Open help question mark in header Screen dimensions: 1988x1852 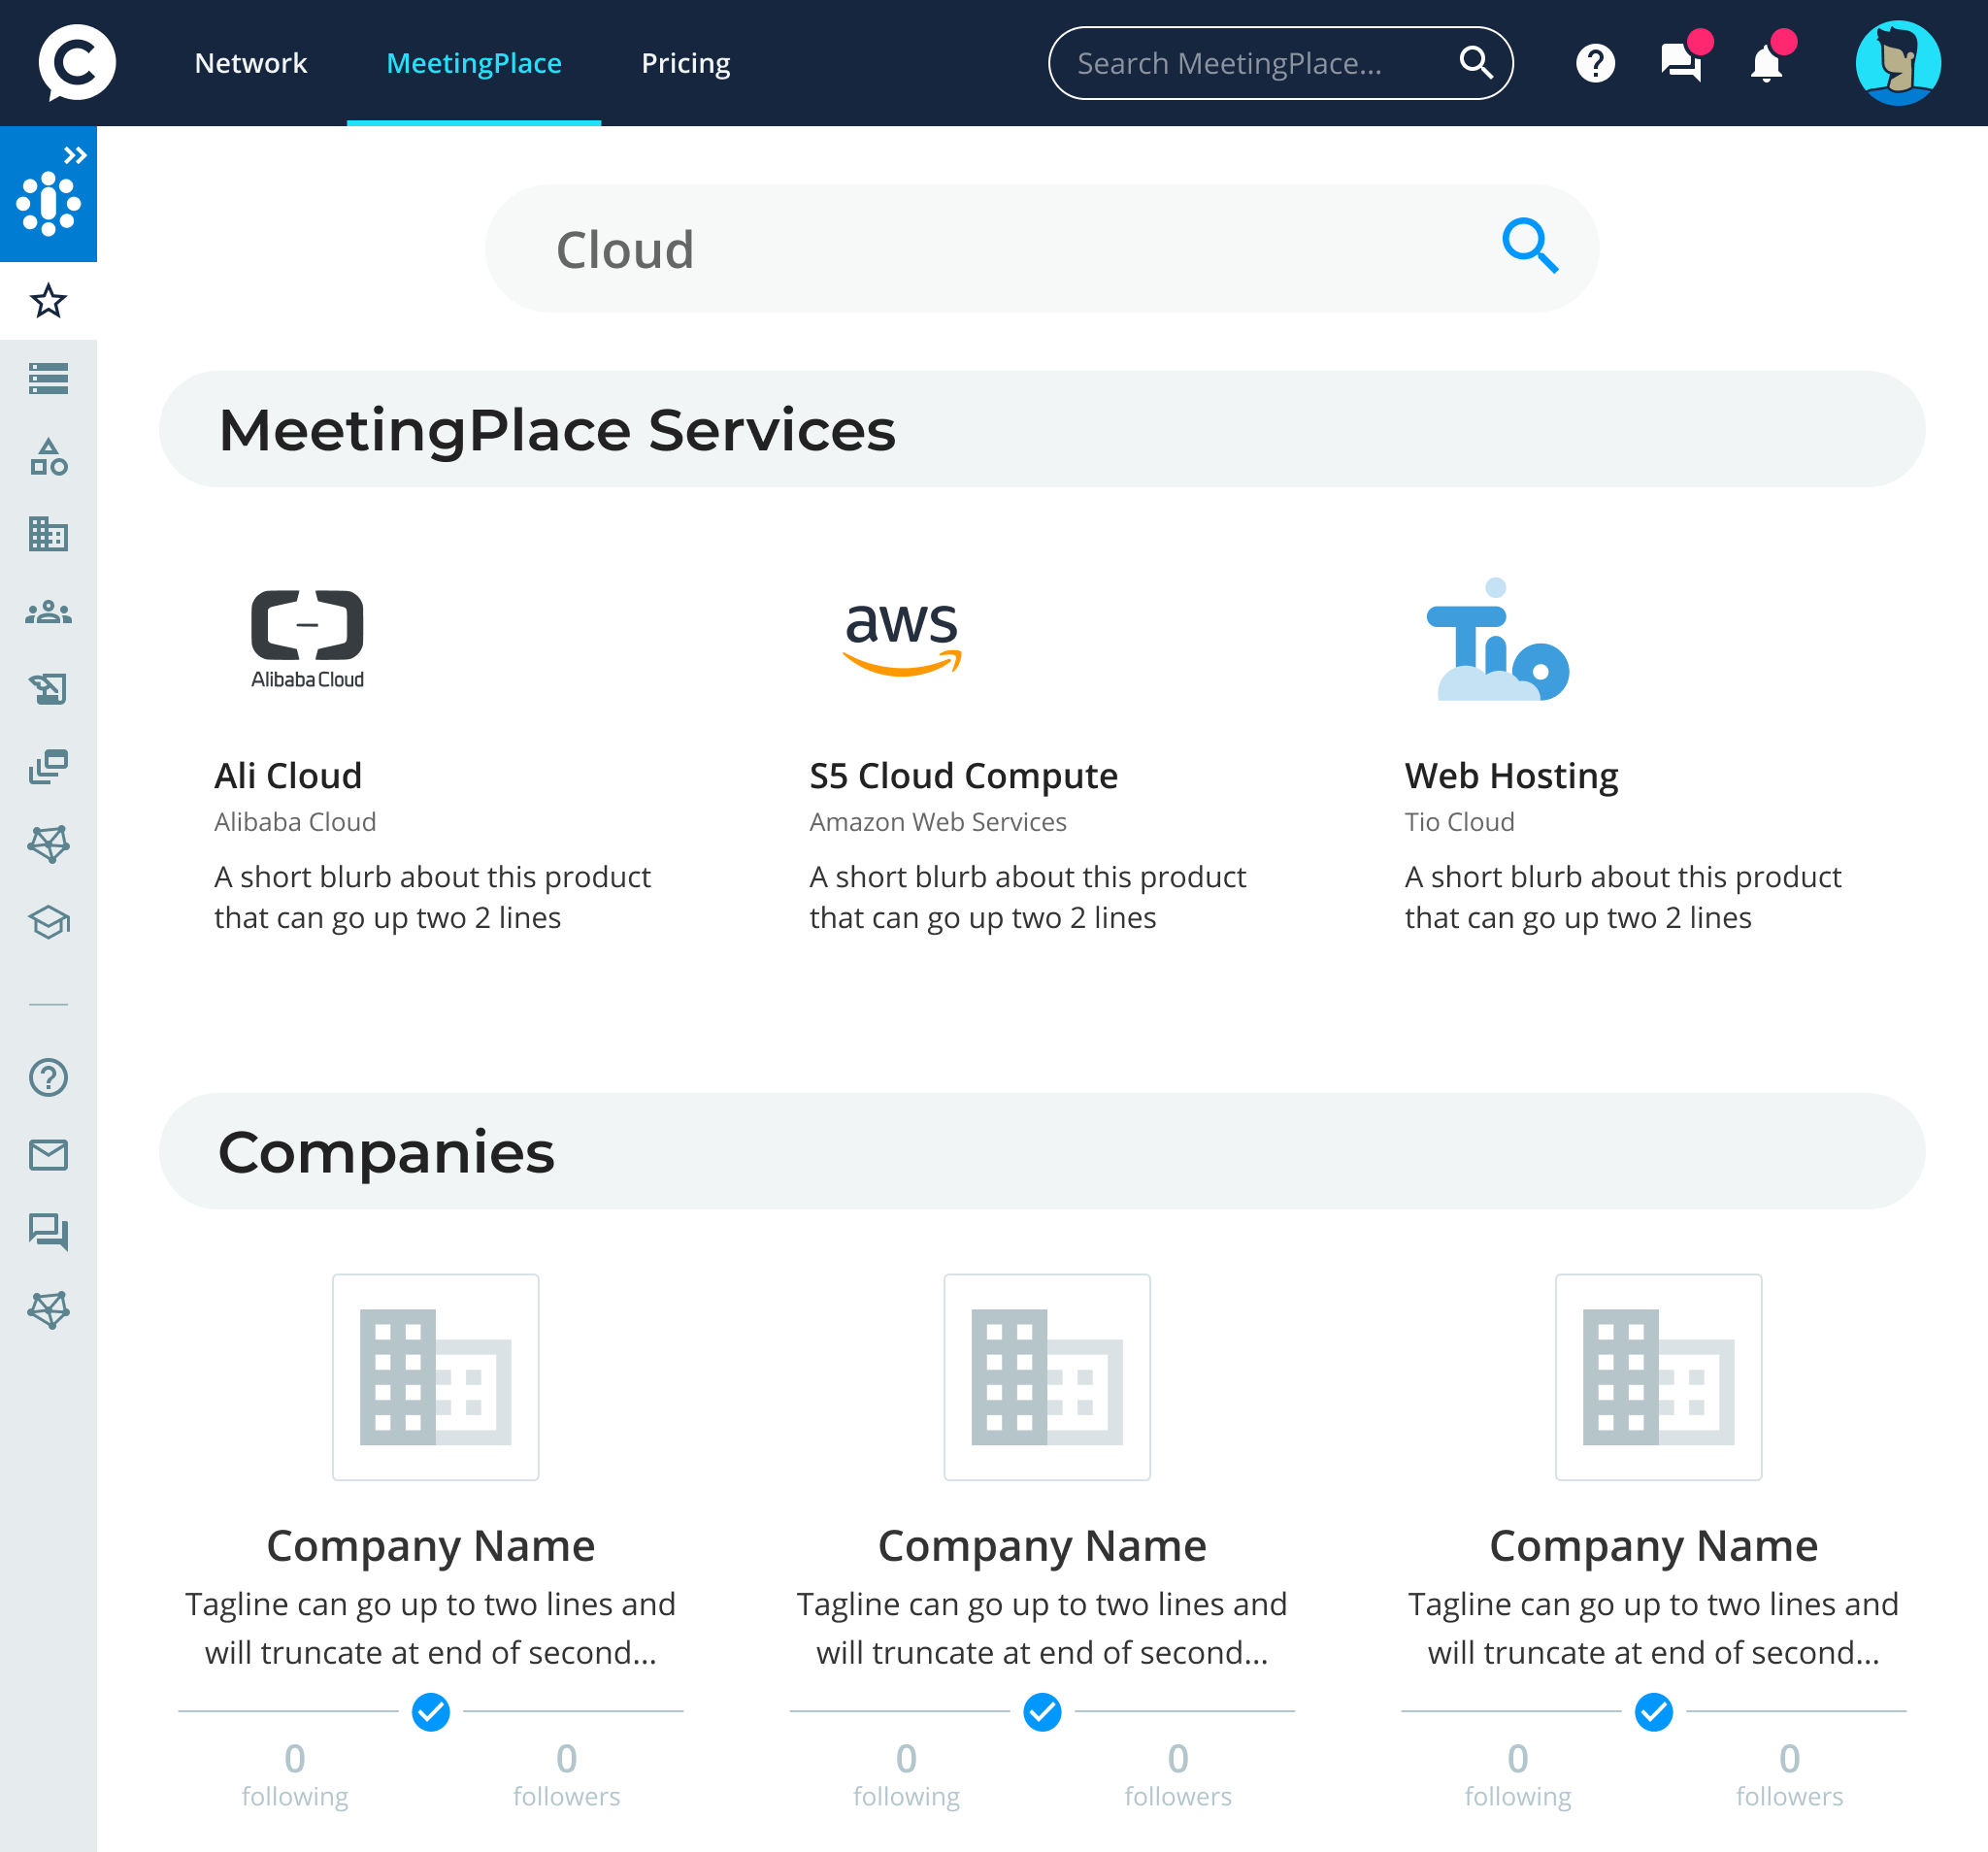1595,63
